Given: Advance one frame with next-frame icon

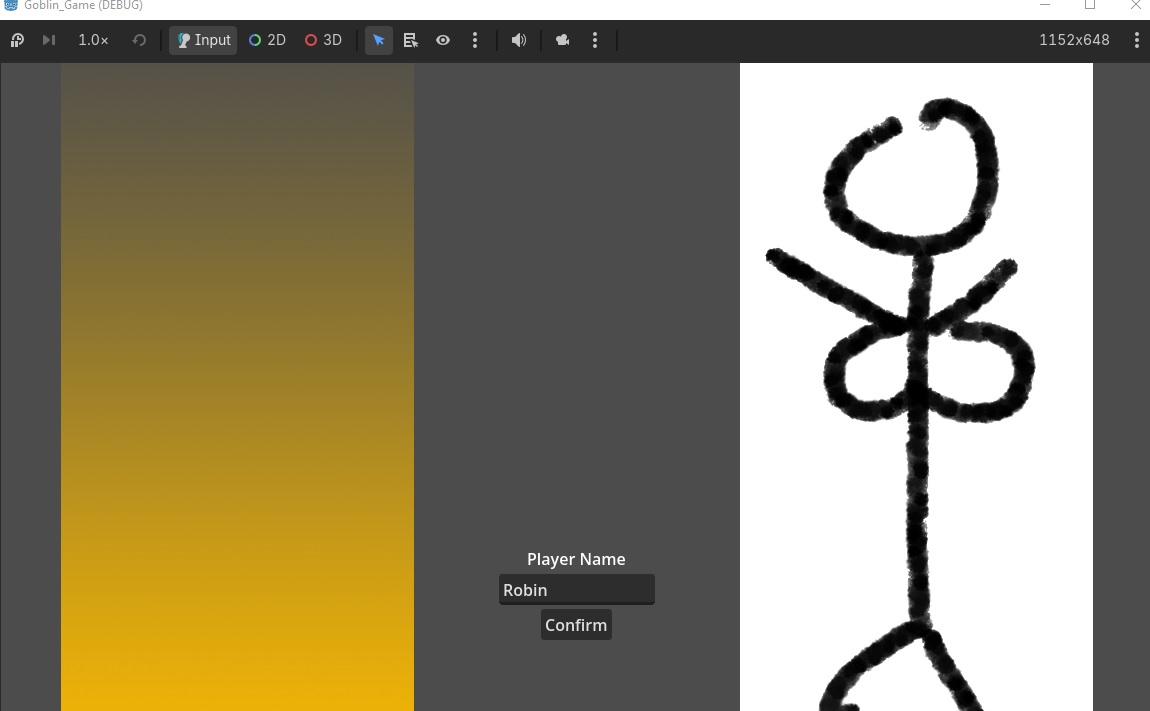Looking at the screenshot, I should (x=49, y=40).
